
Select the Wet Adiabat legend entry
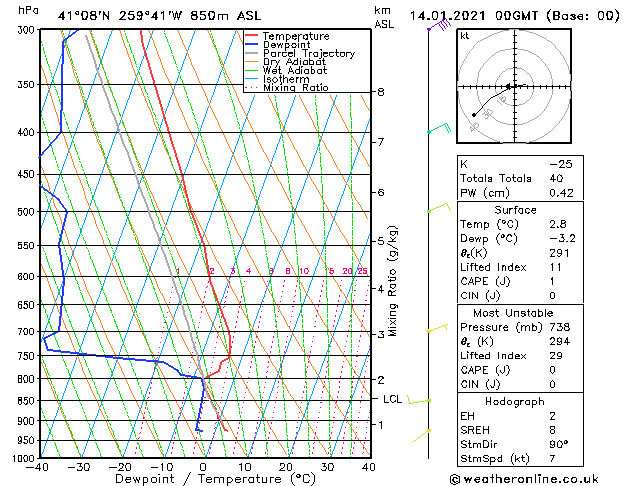coord(286,70)
